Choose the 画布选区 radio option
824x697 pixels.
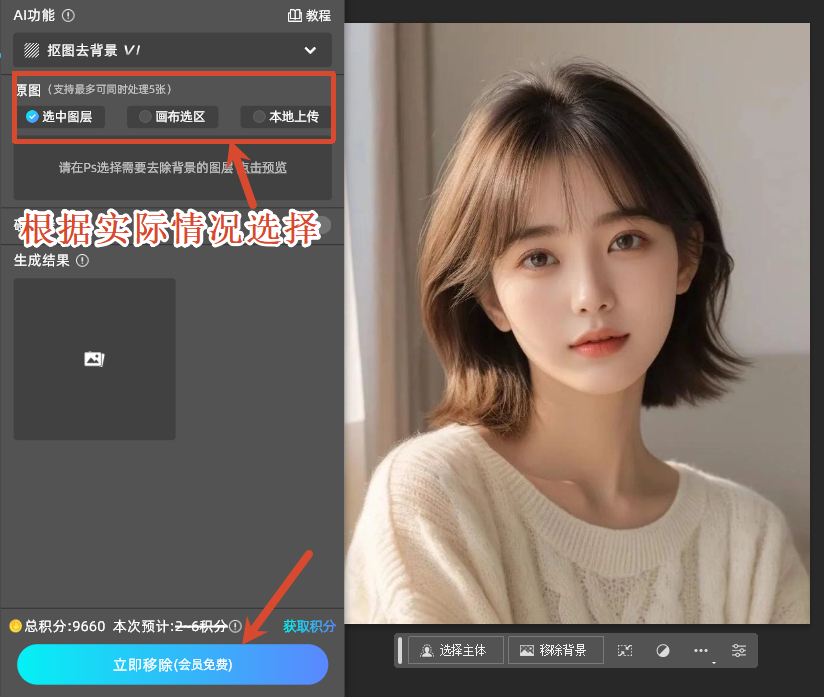[x=170, y=116]
